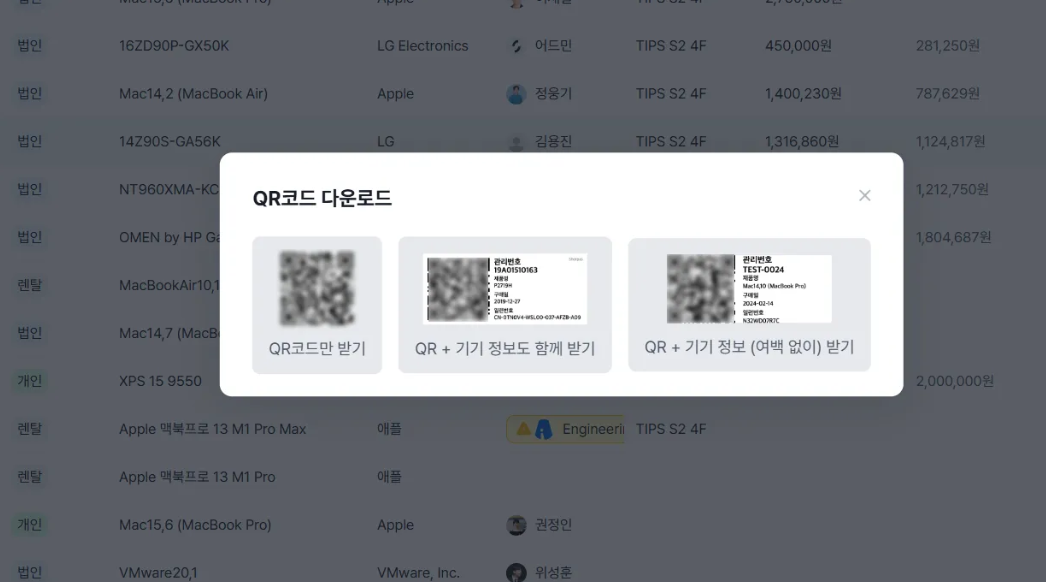Click the warning triangle icon by Engineering

[524, 428]
